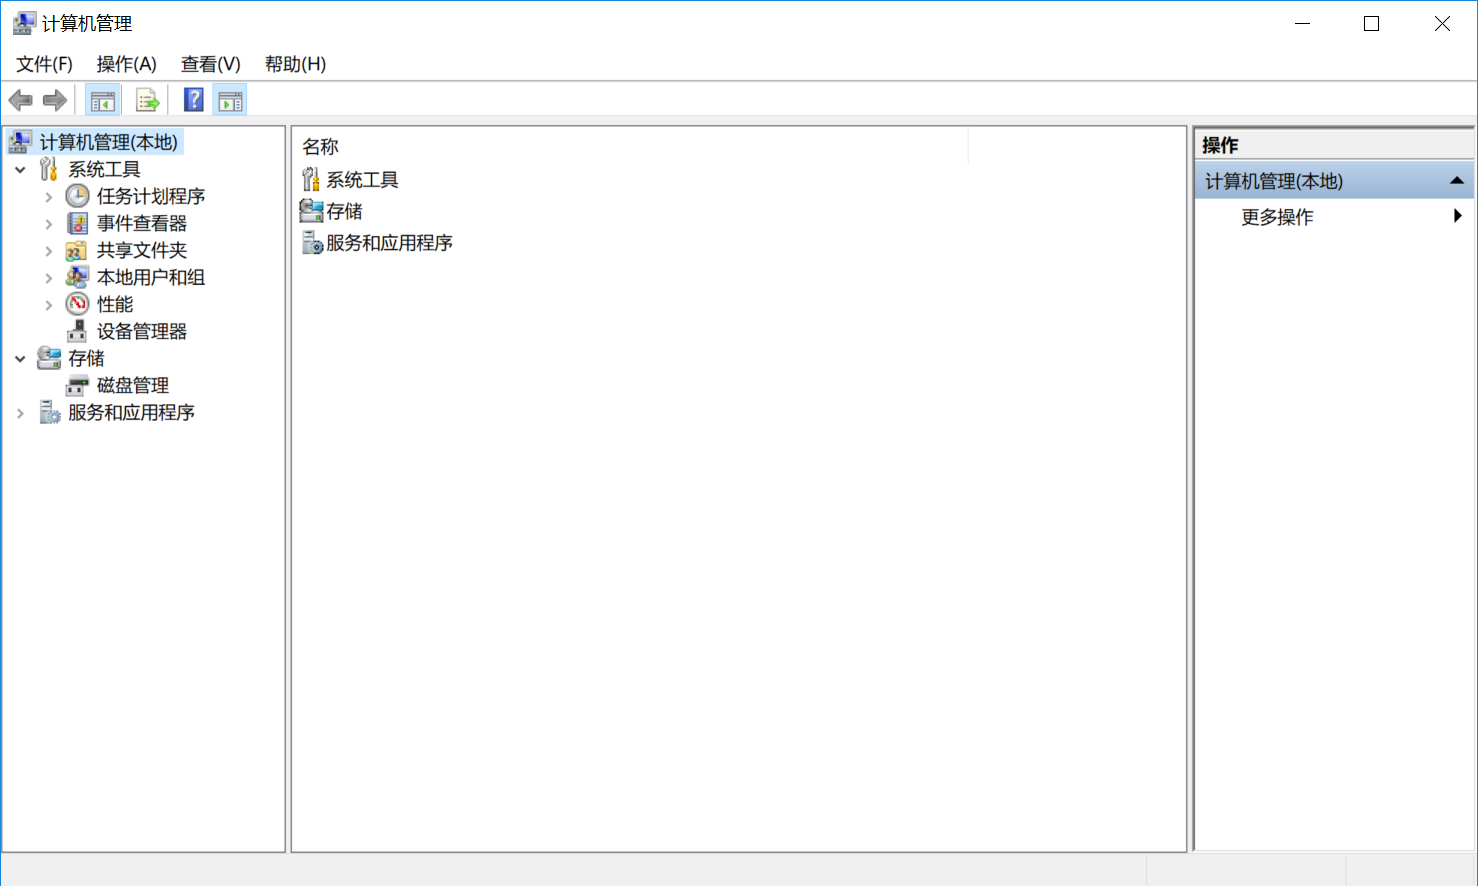Viewport: 1478px width, 886px height.
Task: Click 更多操作 in the actions pane
Action: (1277, 217)
